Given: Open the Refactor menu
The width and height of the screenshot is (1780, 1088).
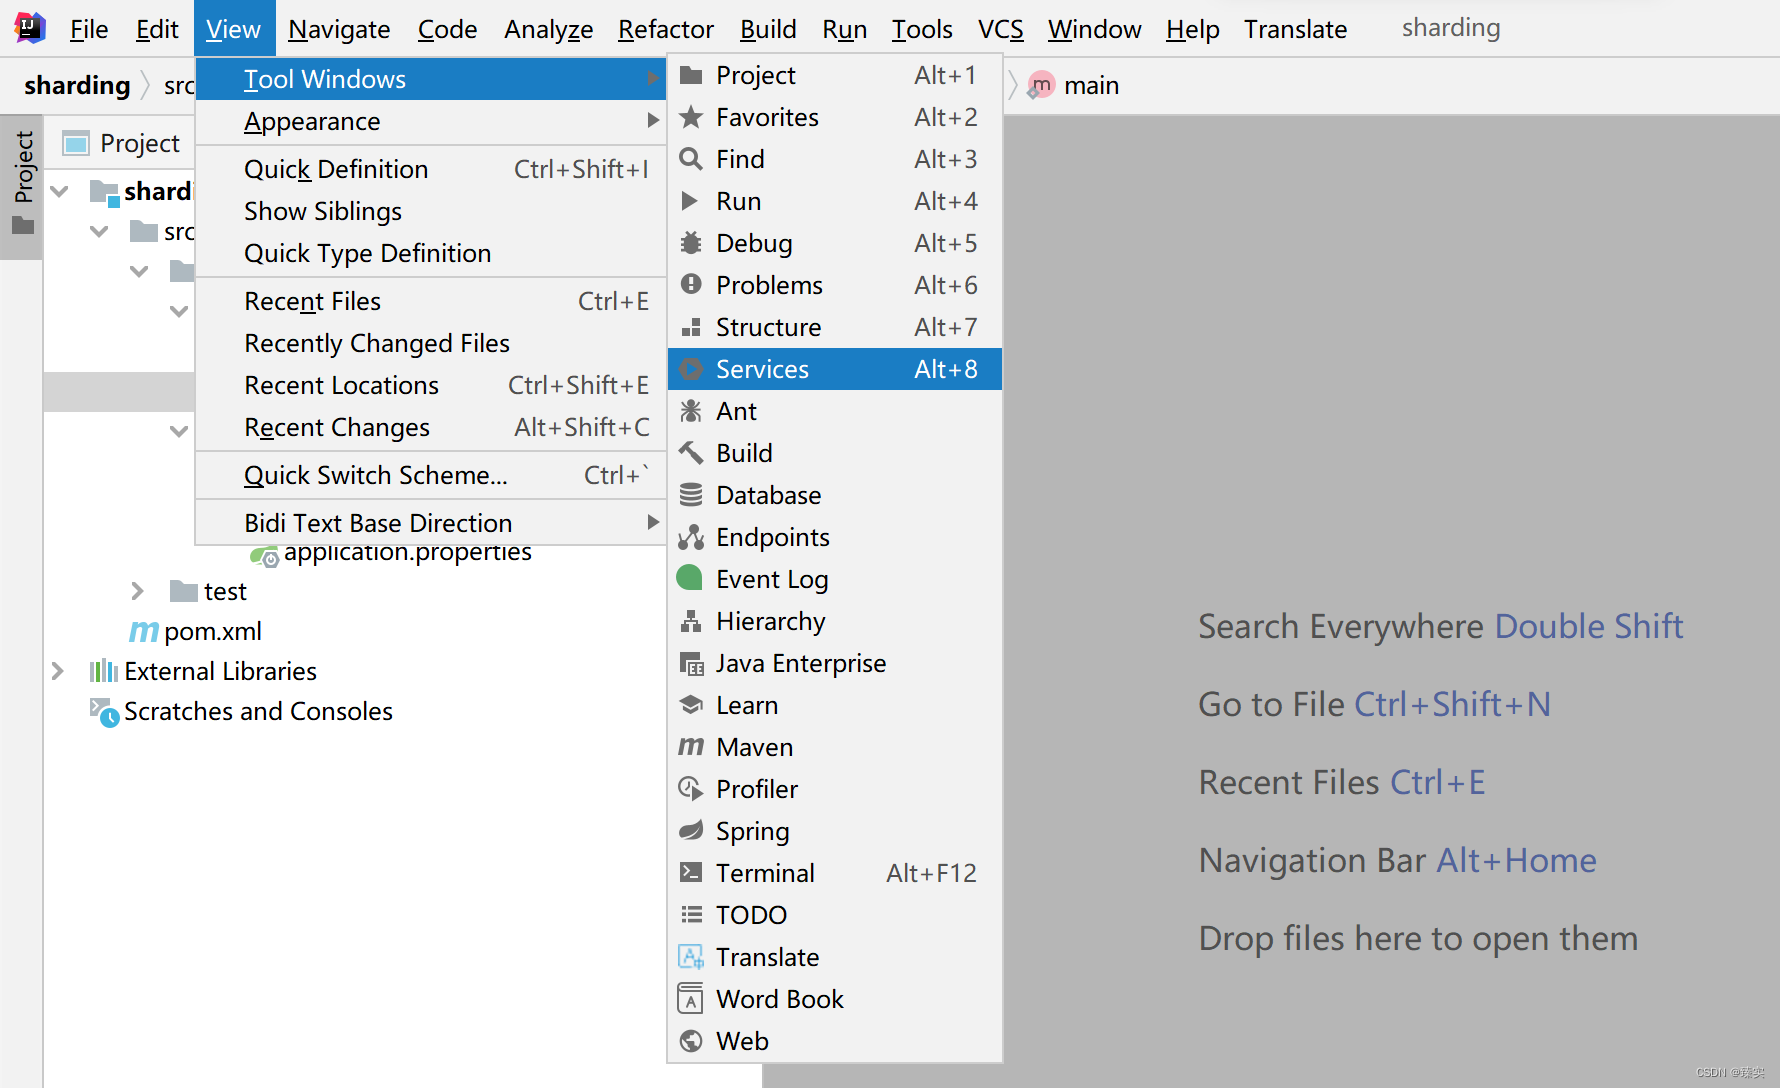Looking at the screenshot, I should (x=666, y=29).
